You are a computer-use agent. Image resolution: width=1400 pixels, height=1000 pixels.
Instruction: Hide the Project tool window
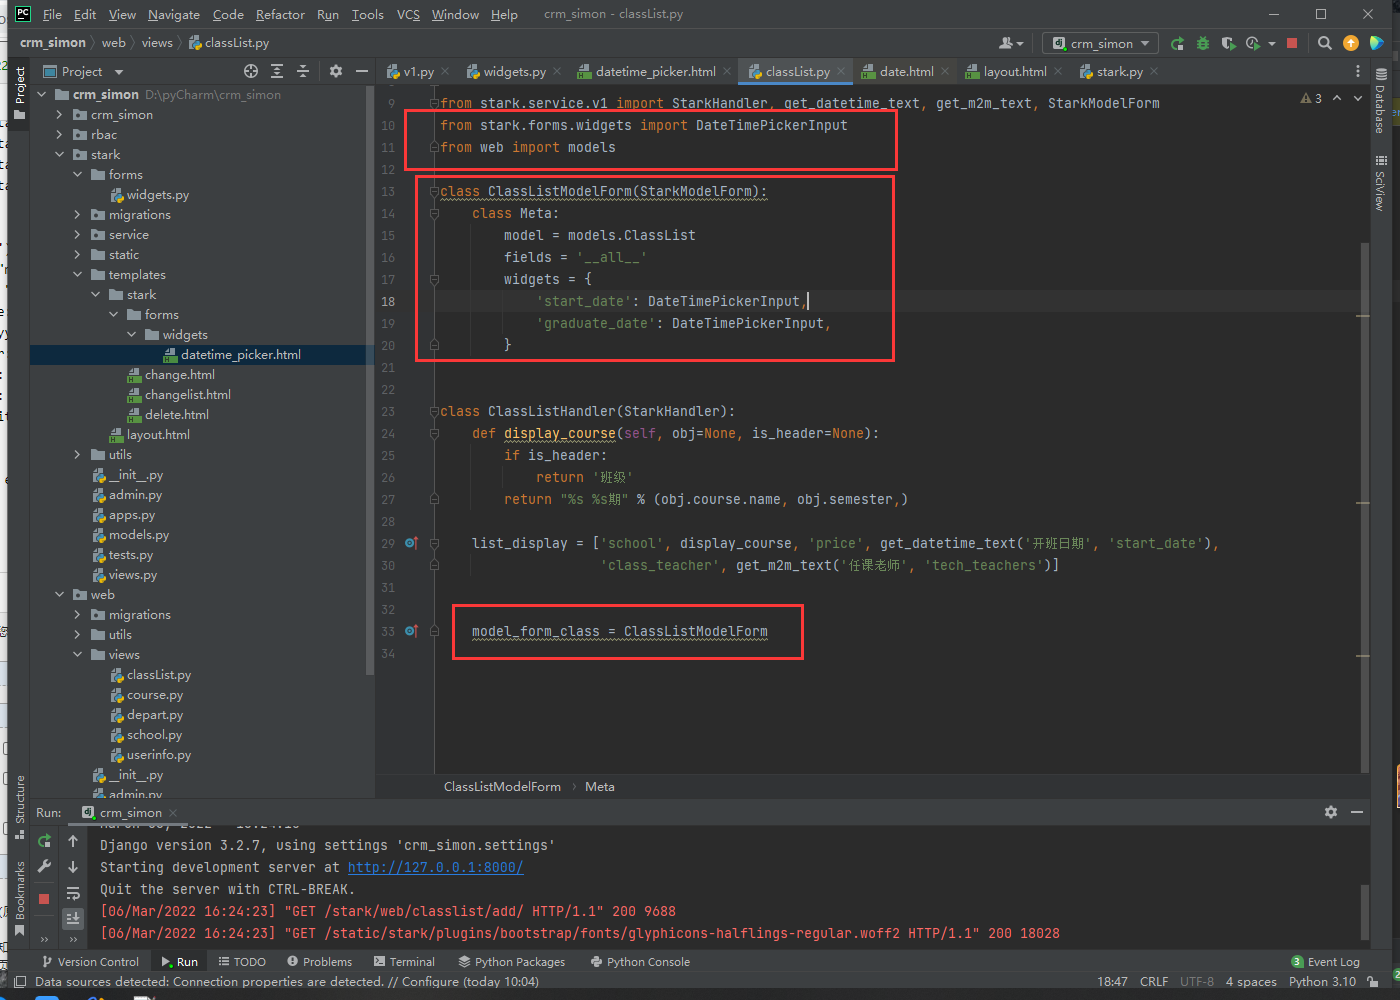(362, 71)
